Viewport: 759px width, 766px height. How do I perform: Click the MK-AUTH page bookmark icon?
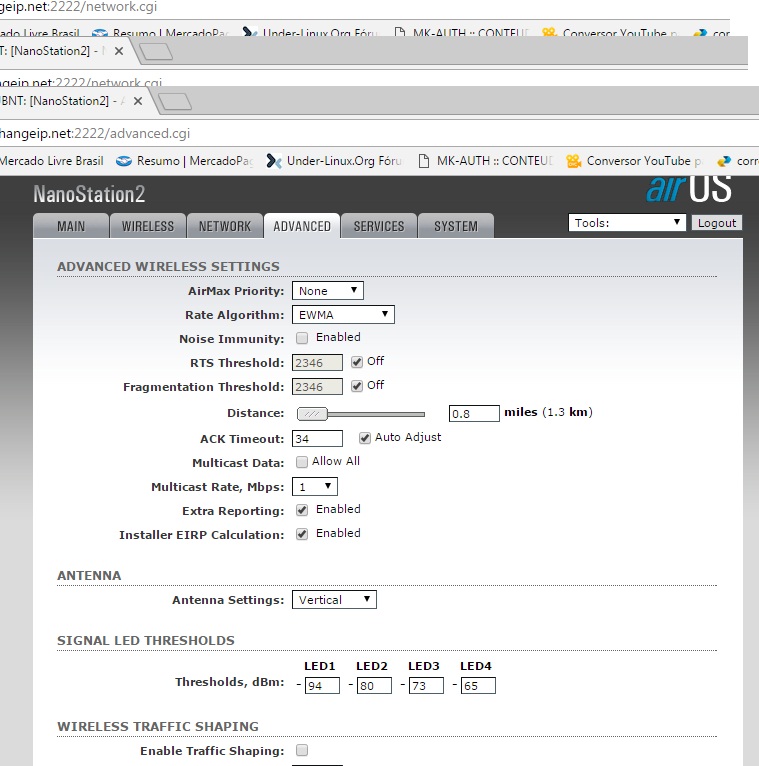(424, 161)
